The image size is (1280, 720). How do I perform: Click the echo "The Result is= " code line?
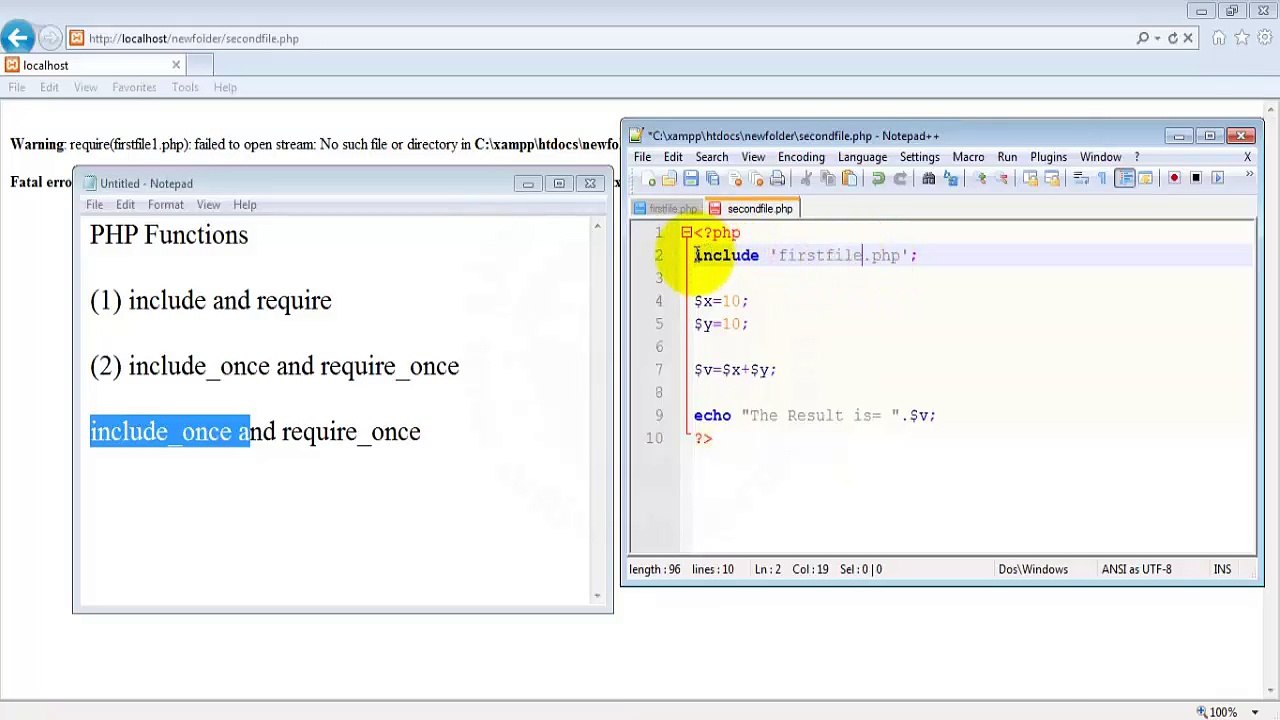815,416
